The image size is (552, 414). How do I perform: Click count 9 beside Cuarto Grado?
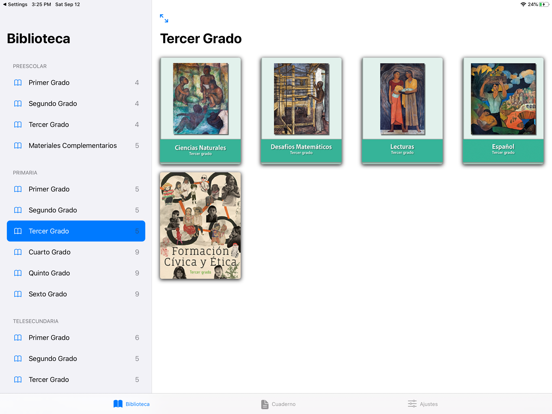click(x=137, y=252)
